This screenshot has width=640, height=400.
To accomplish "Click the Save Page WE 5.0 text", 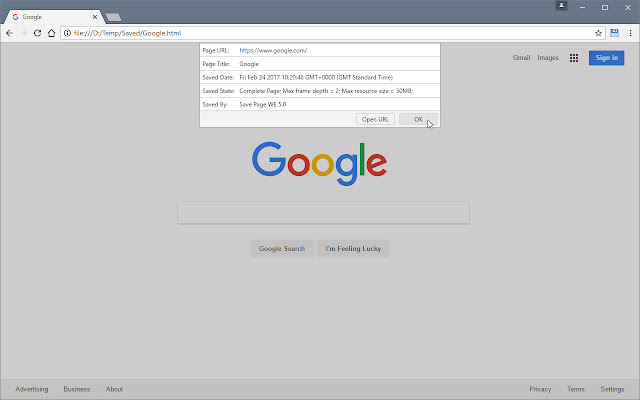I will point(262,104).
